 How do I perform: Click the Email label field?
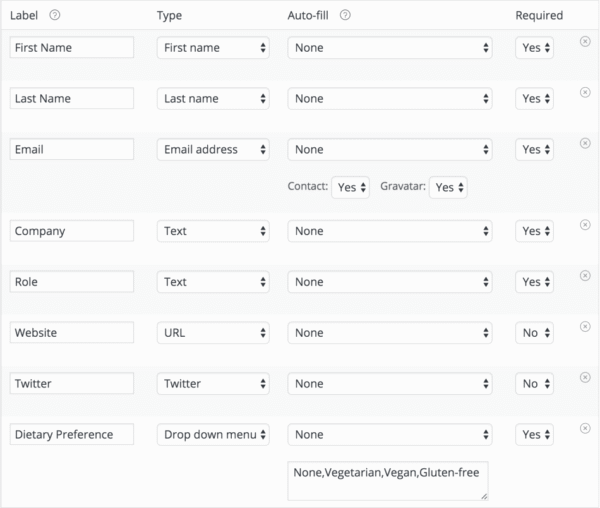[72, 149]
